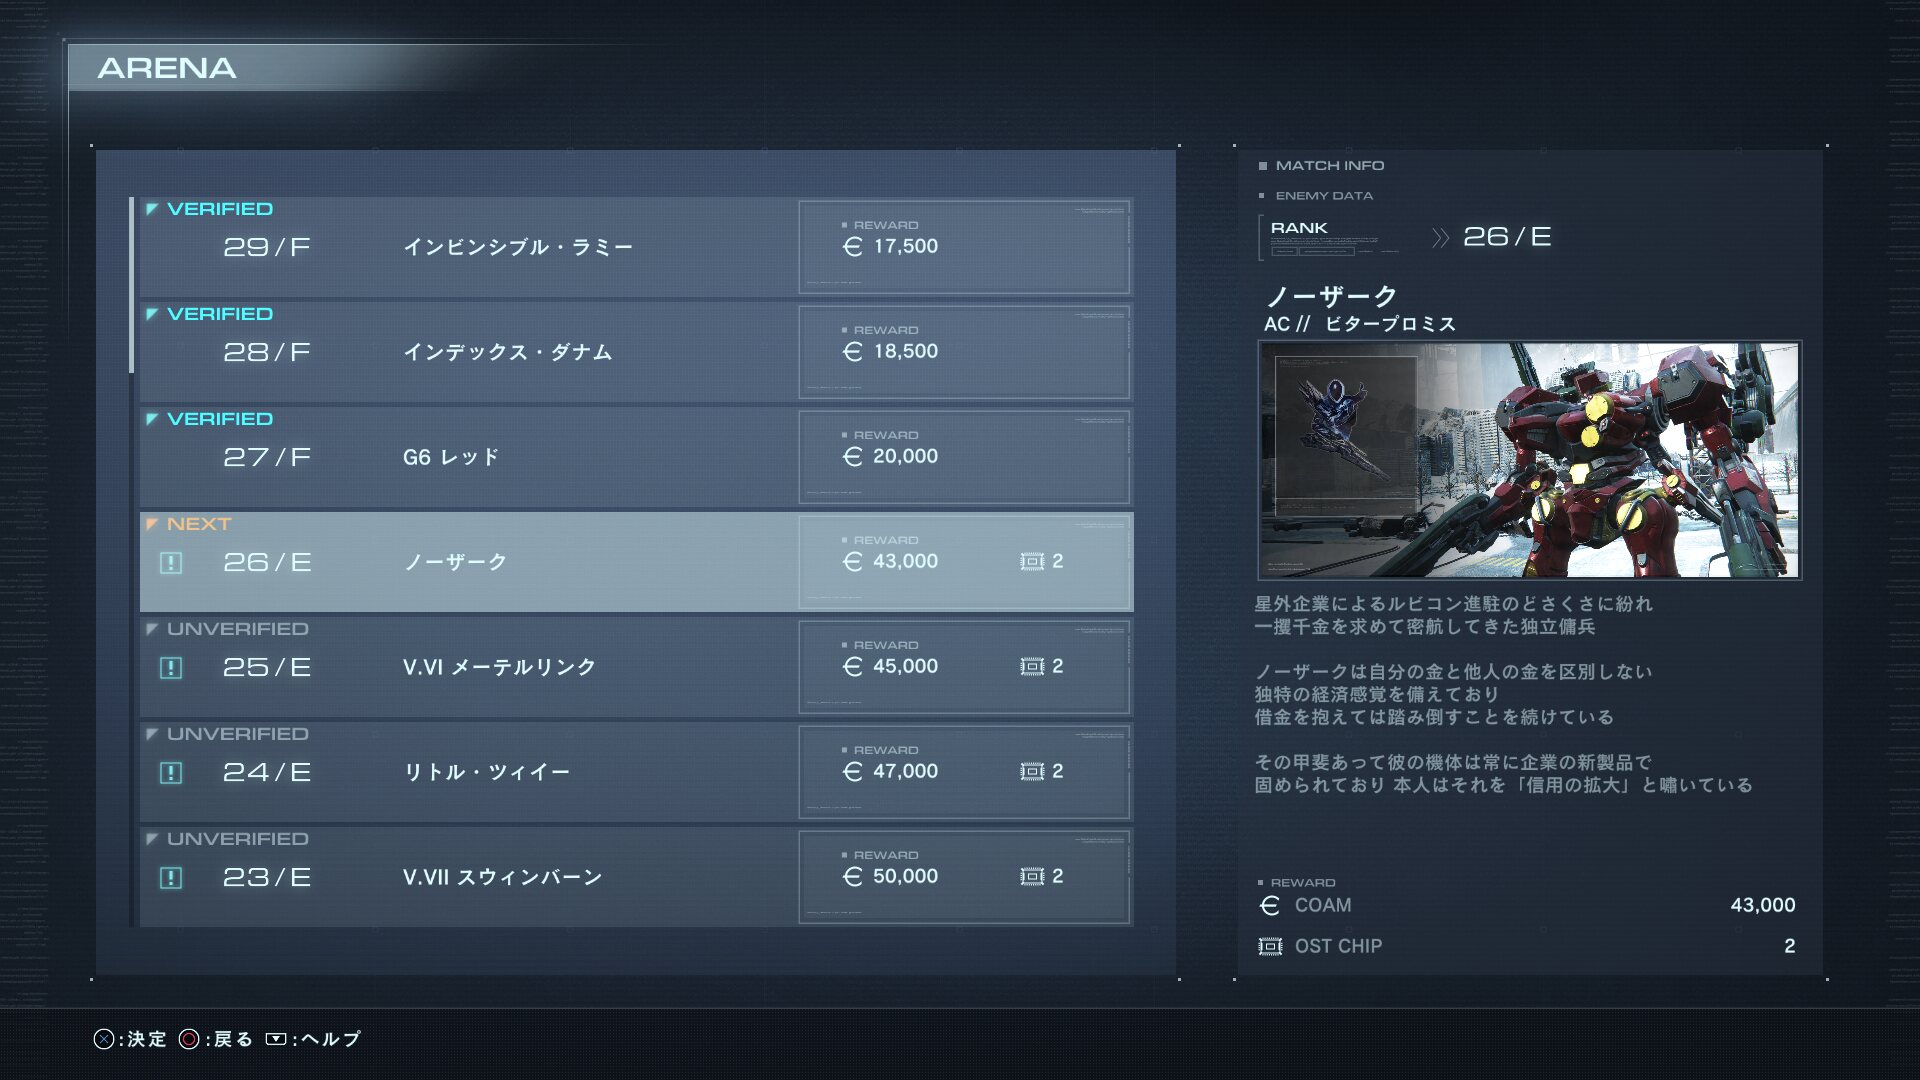Select opponent インビンシブル・ラミー rank 29/F
The image size is (1920, 1080).
click(636, 247)
